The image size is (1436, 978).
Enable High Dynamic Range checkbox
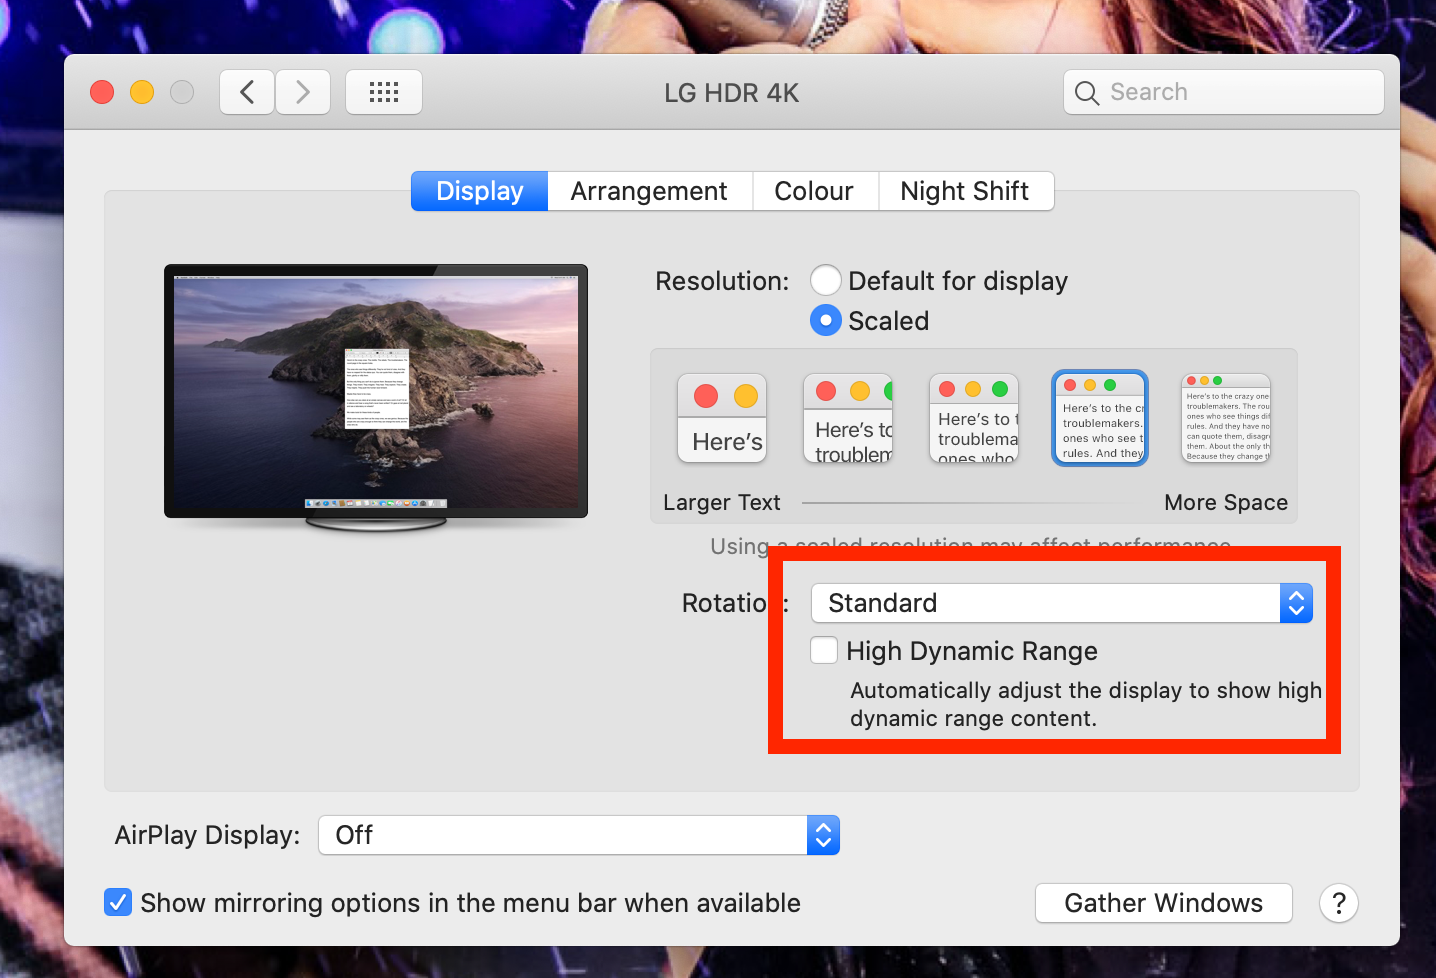coord(824,650)
